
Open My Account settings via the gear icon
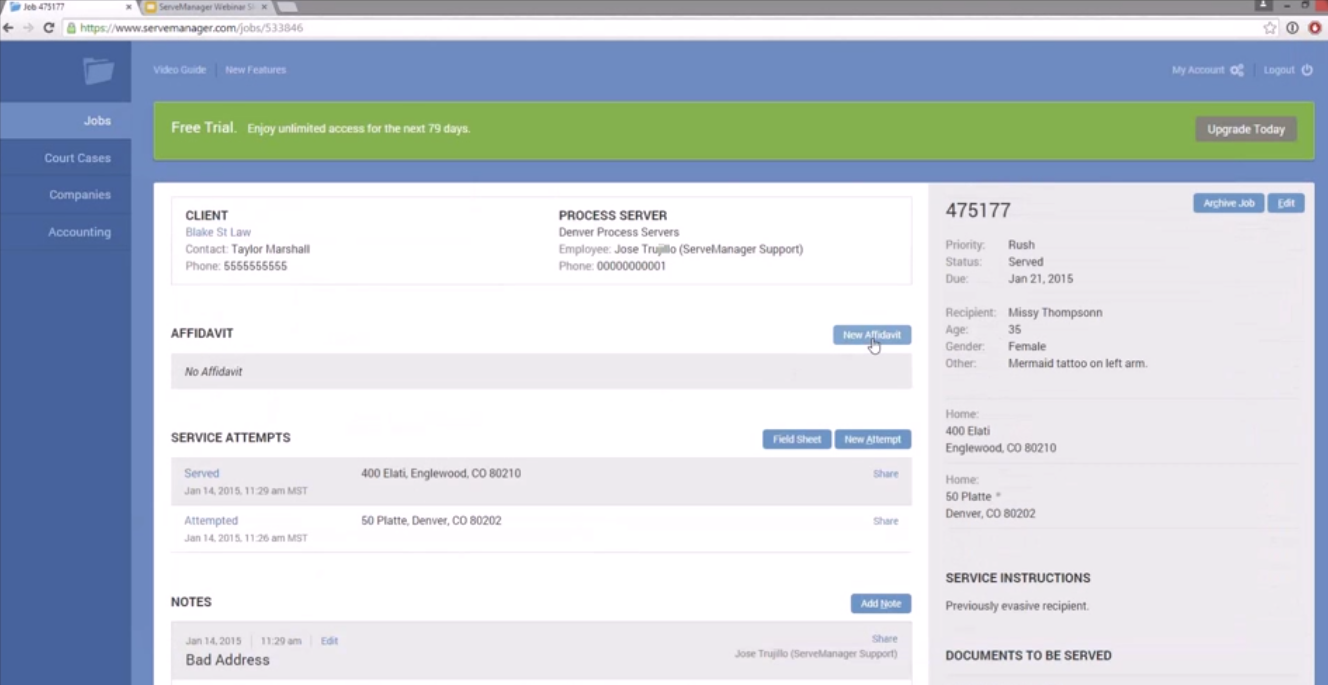[x=1236, y=70]
